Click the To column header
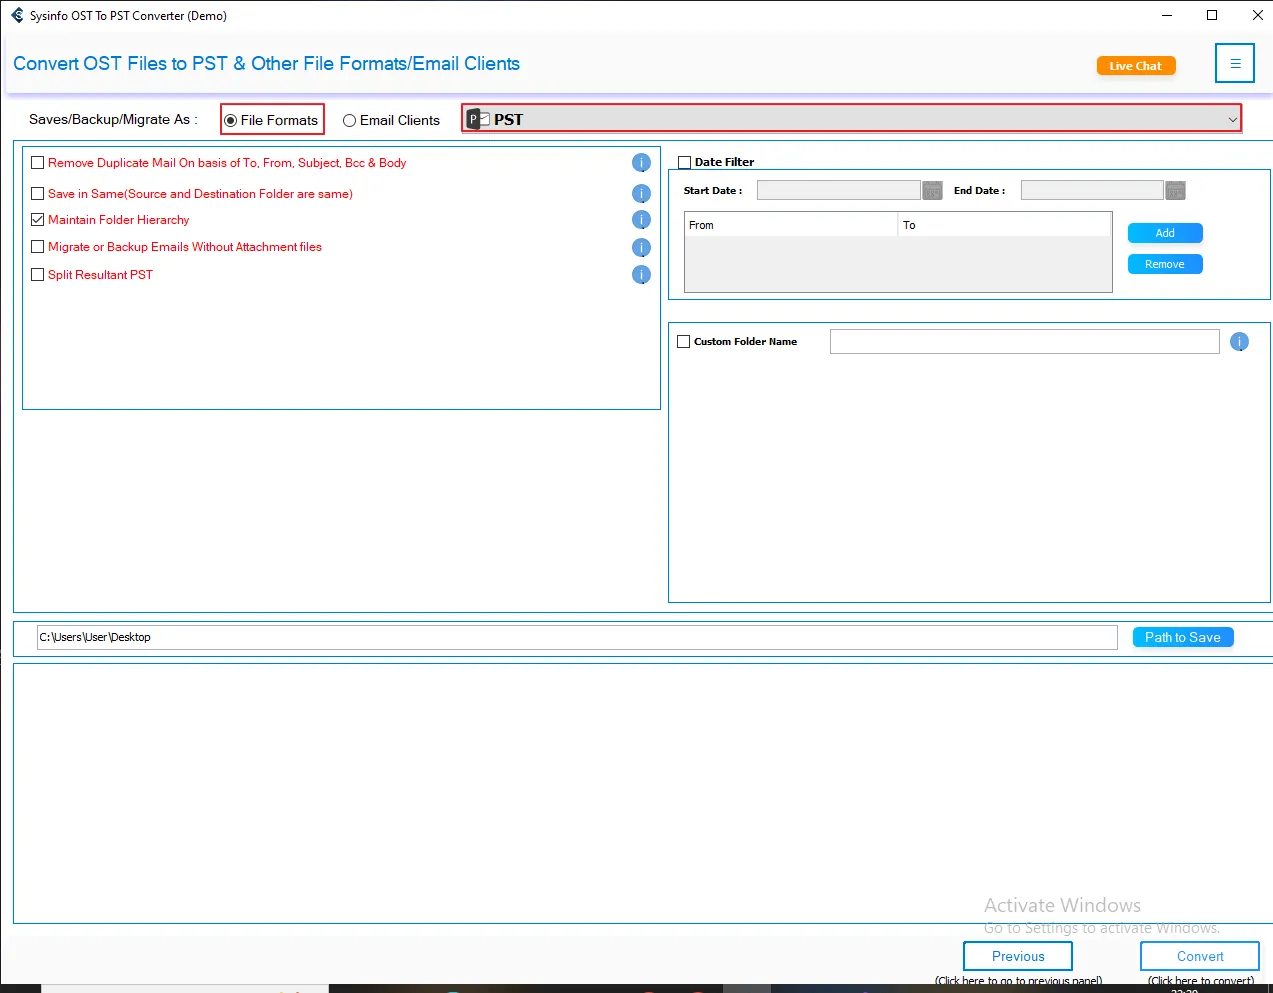This screenshot has width=1273, height=993. click(x=1005, y=225)
